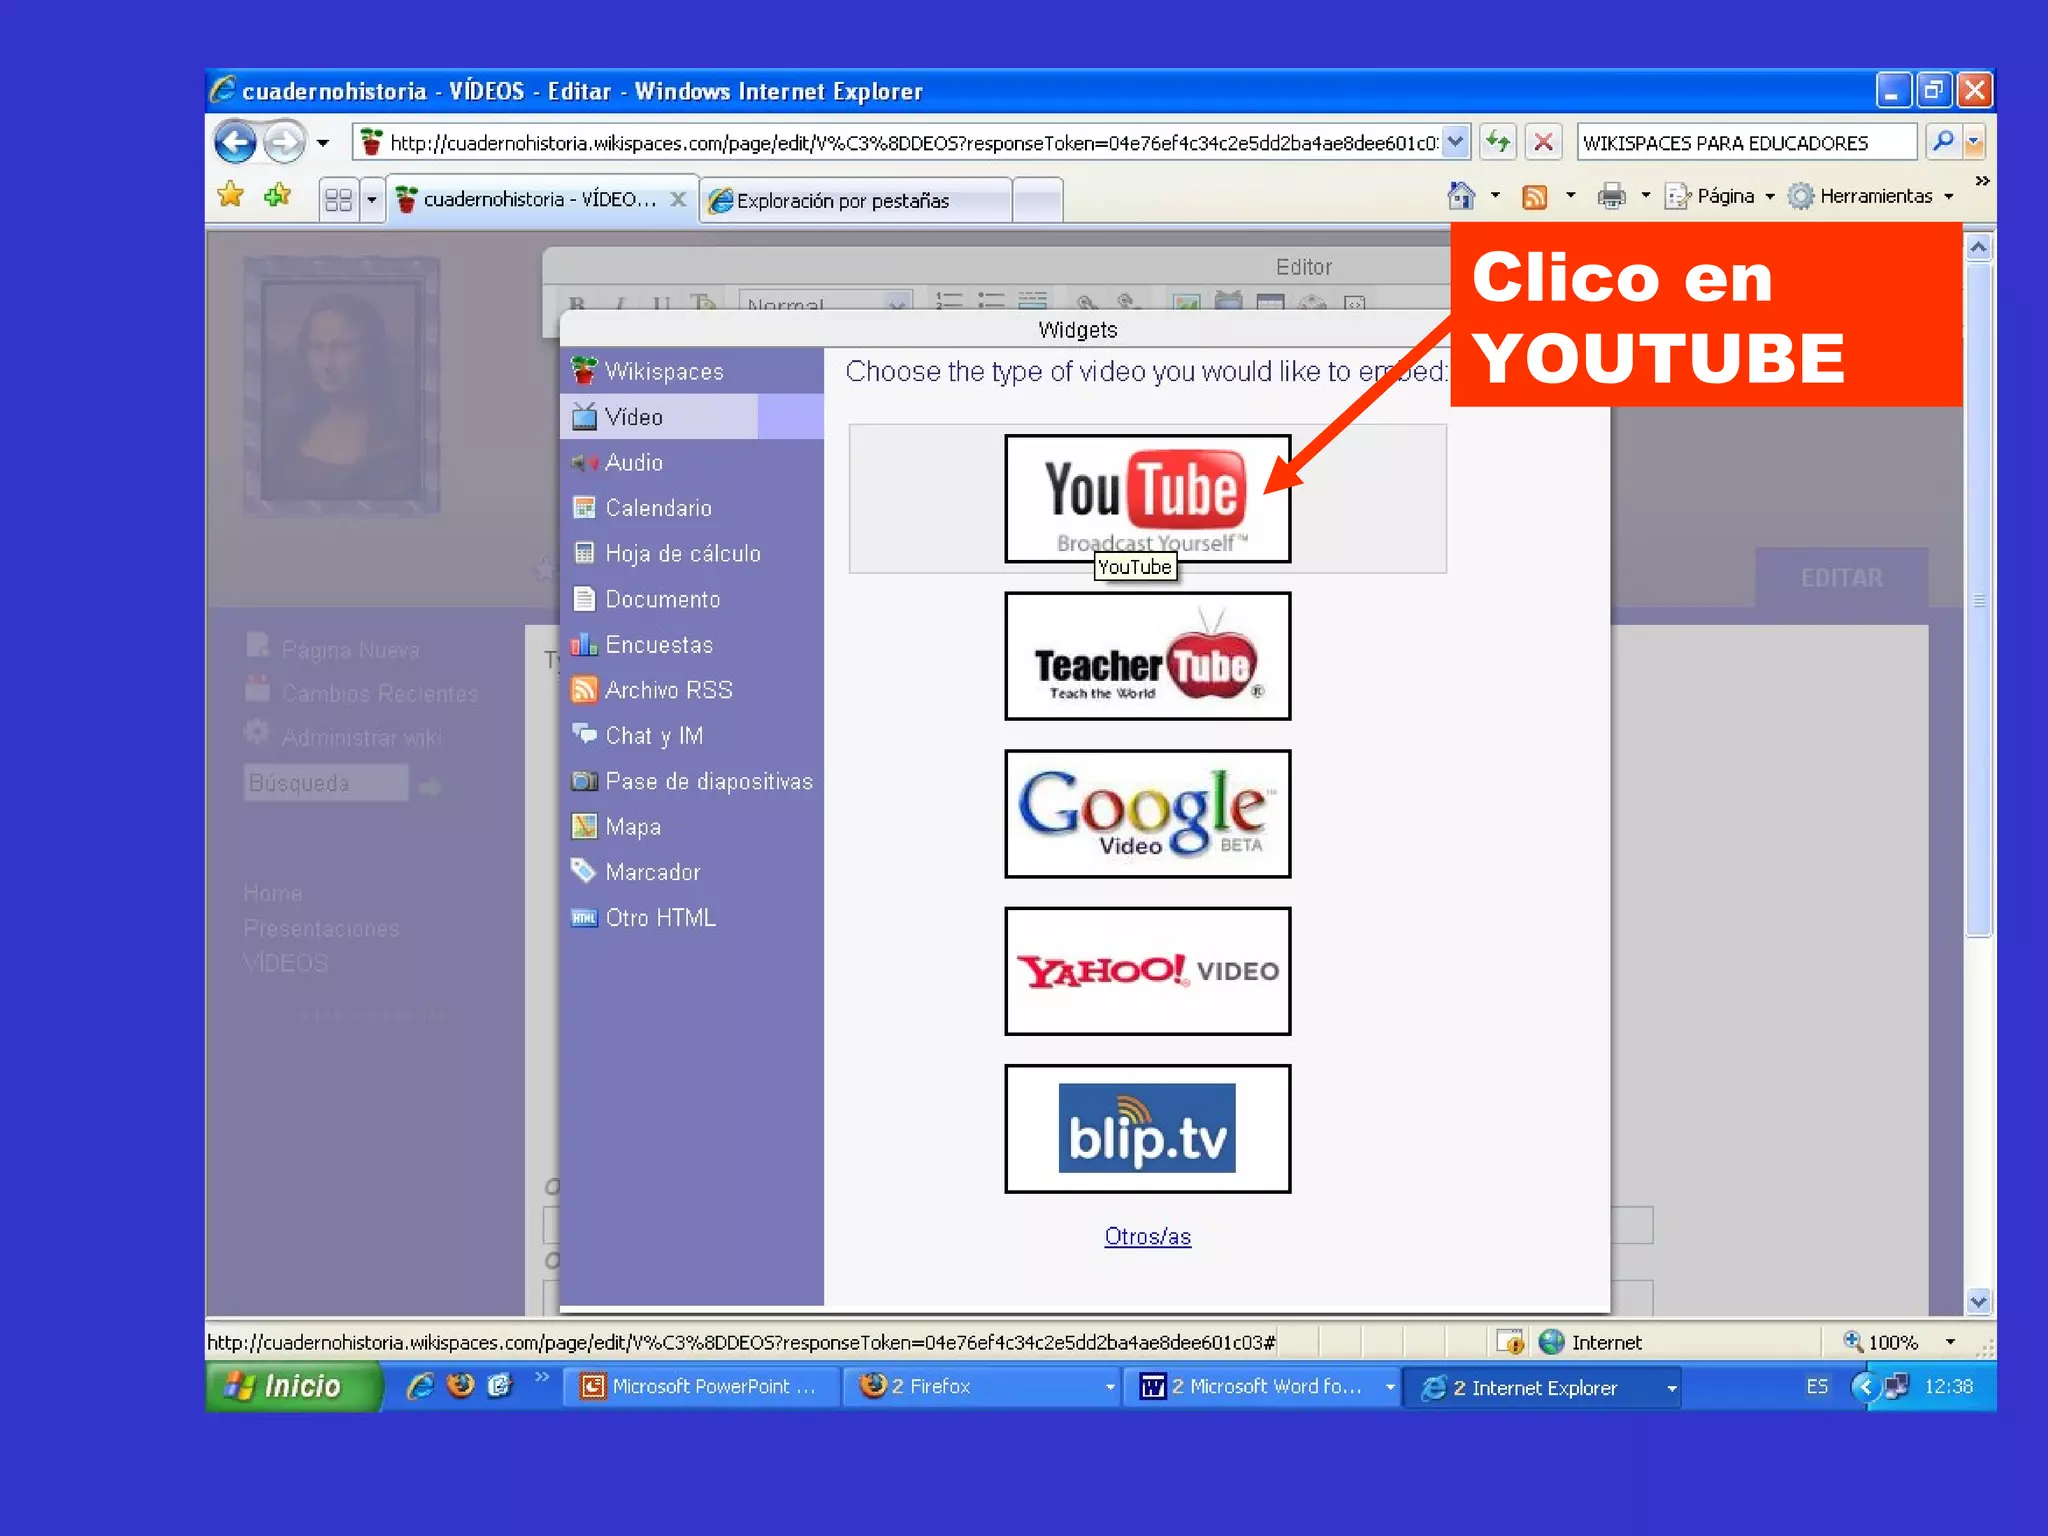Image resolution: width=2048 pixels, height=1536 pixels.
Task: Click the vertical scrollbar up arrow
Action: [1978, 247]
